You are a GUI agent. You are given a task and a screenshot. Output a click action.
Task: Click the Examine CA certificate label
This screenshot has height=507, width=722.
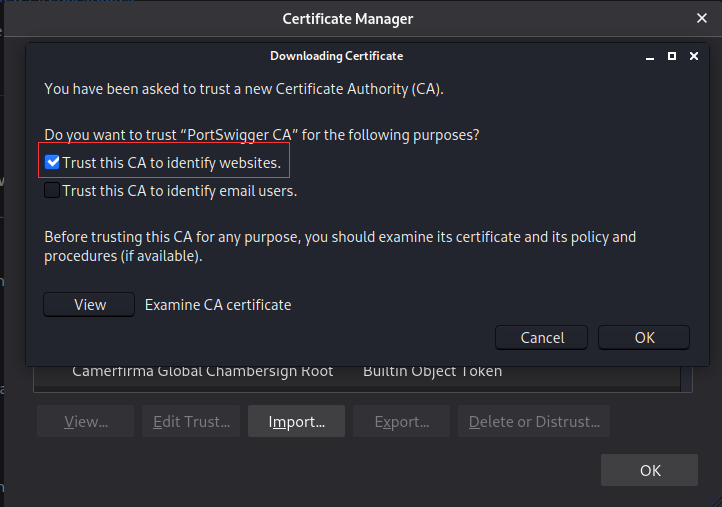coord(218,305)
